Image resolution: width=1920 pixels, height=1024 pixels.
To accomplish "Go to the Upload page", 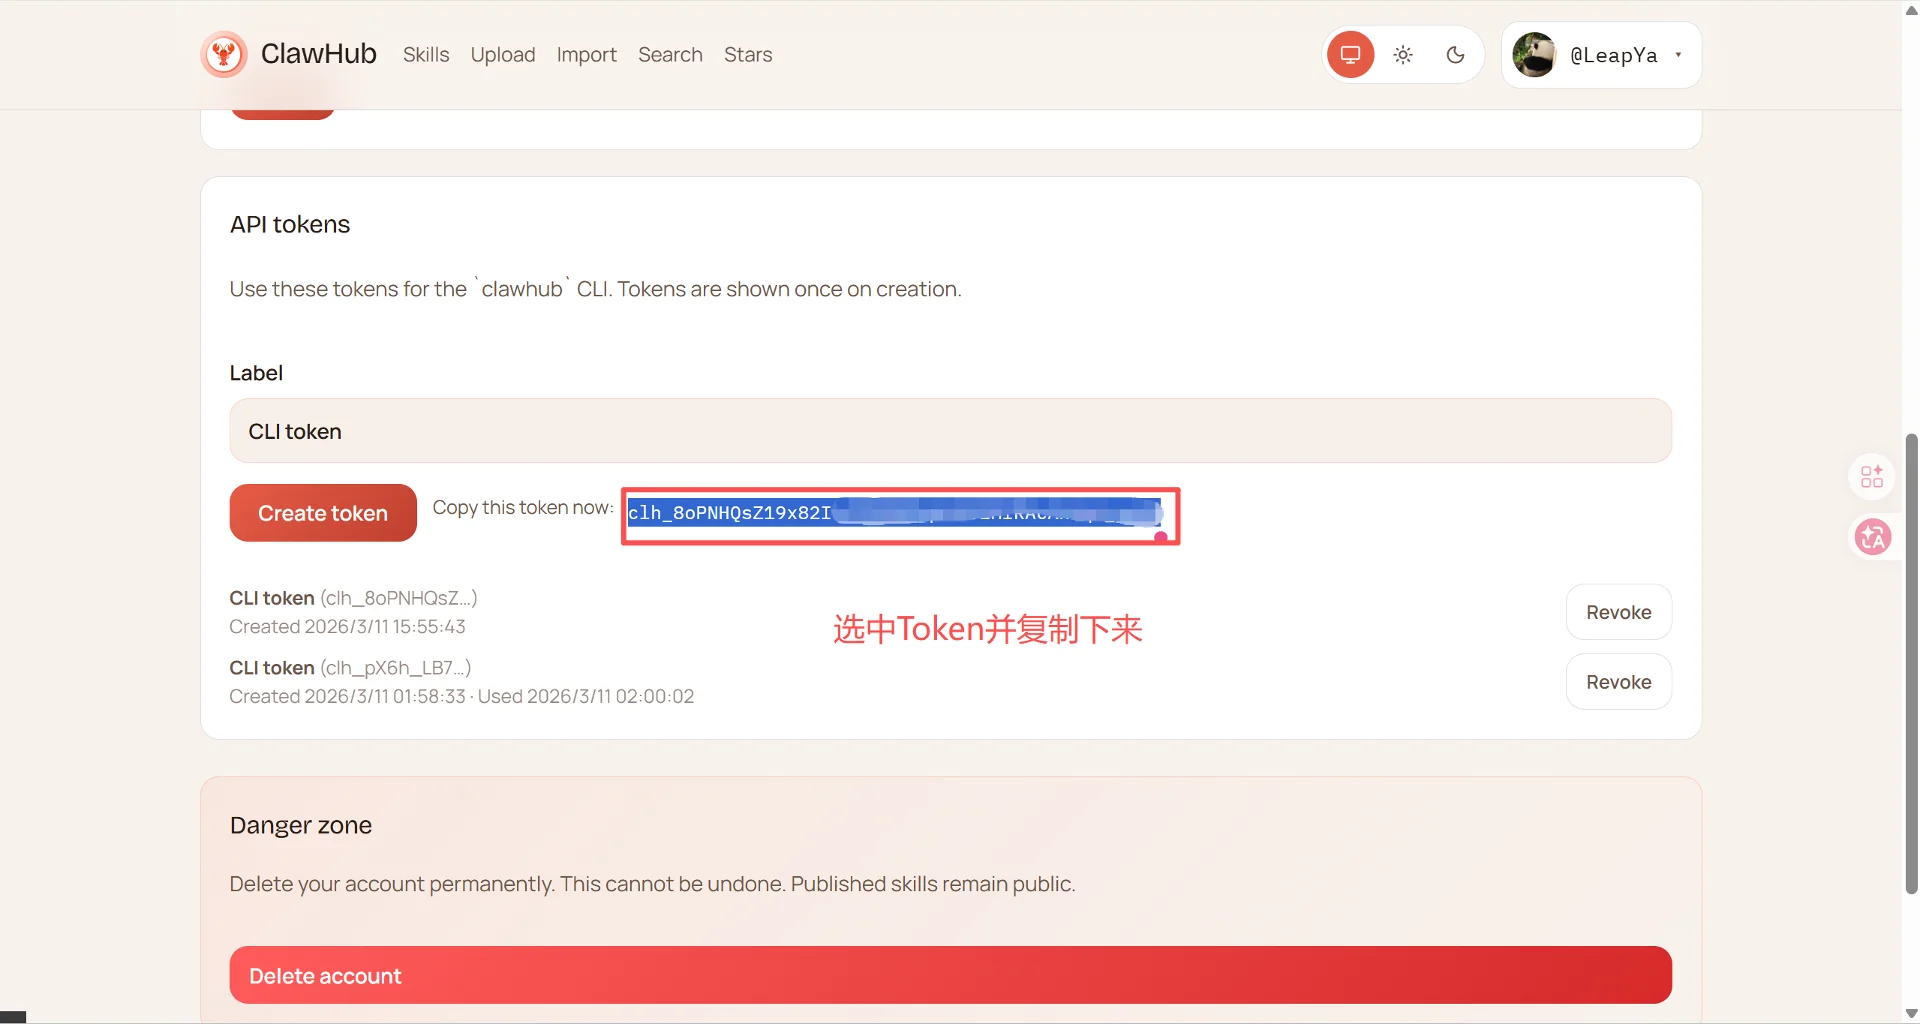I will [503, 55].
